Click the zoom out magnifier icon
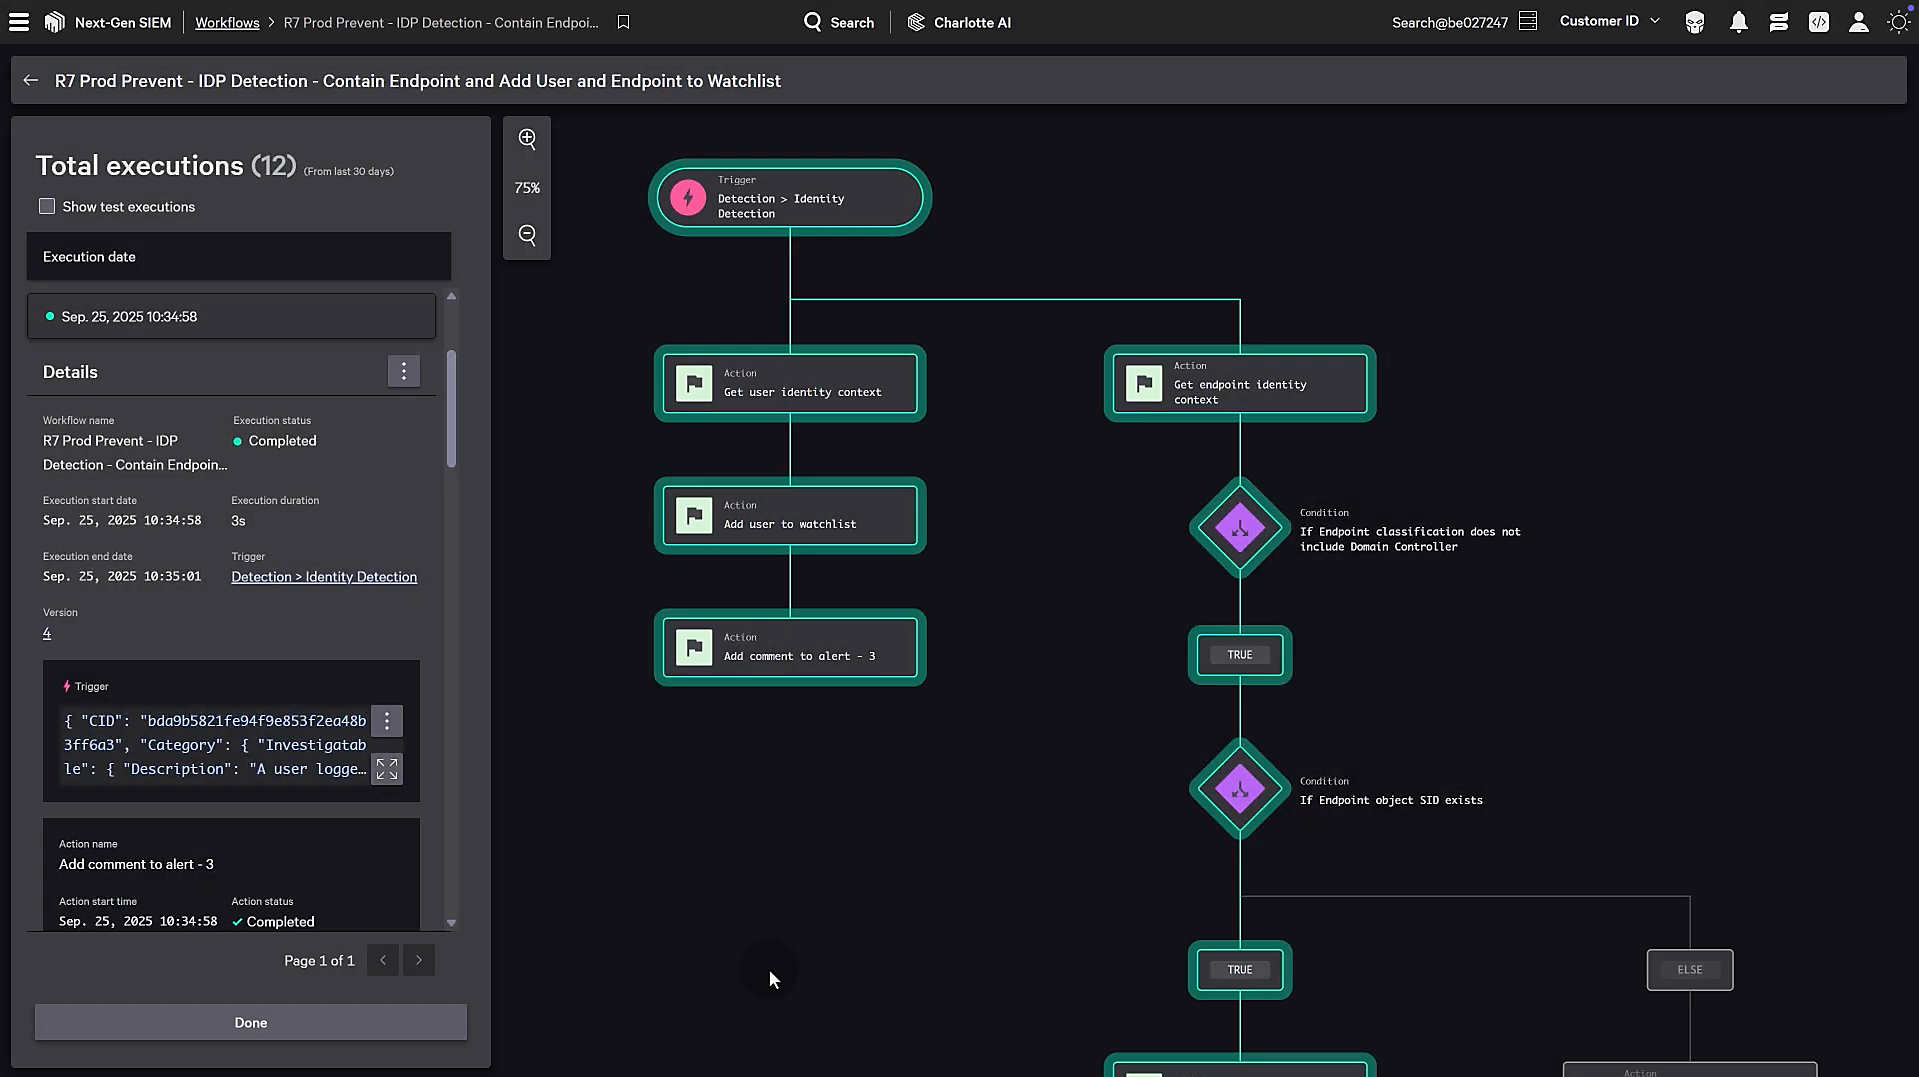Image resolution: width=1919 pixels, height=1077 pixels. pos(527,235)
